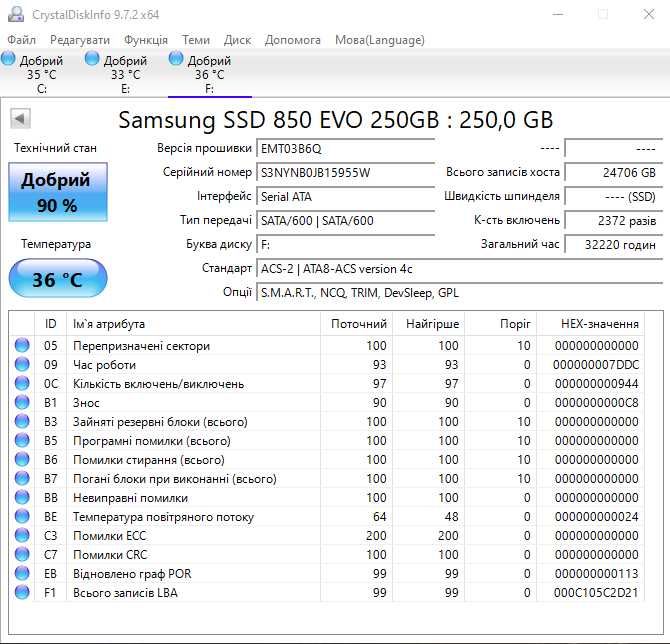Click the firmware field EMT03B6Q
The image size is (670, 644).
pyautogui.click(x=345, y=149)
